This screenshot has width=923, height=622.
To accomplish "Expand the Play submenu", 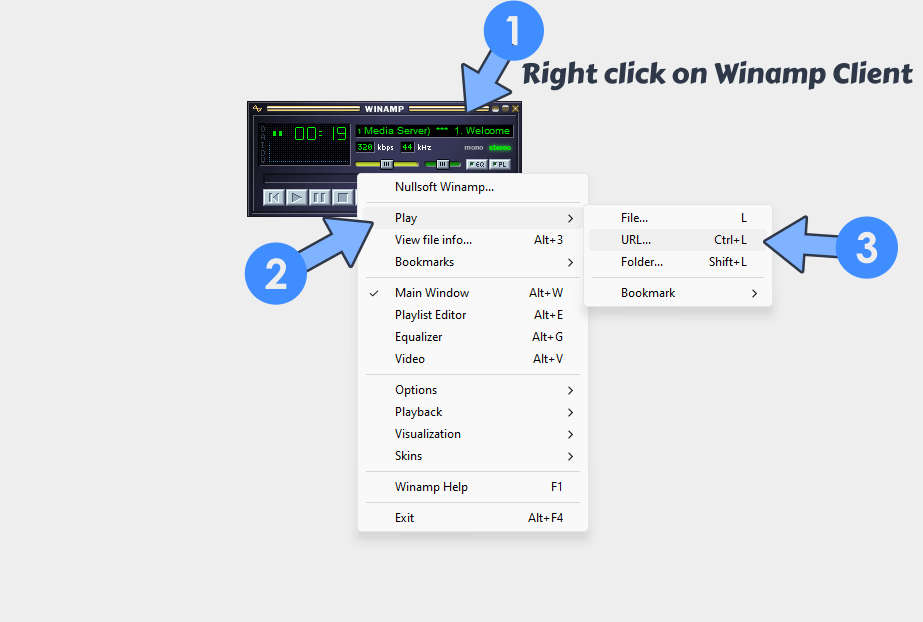I will pos(406,217).
